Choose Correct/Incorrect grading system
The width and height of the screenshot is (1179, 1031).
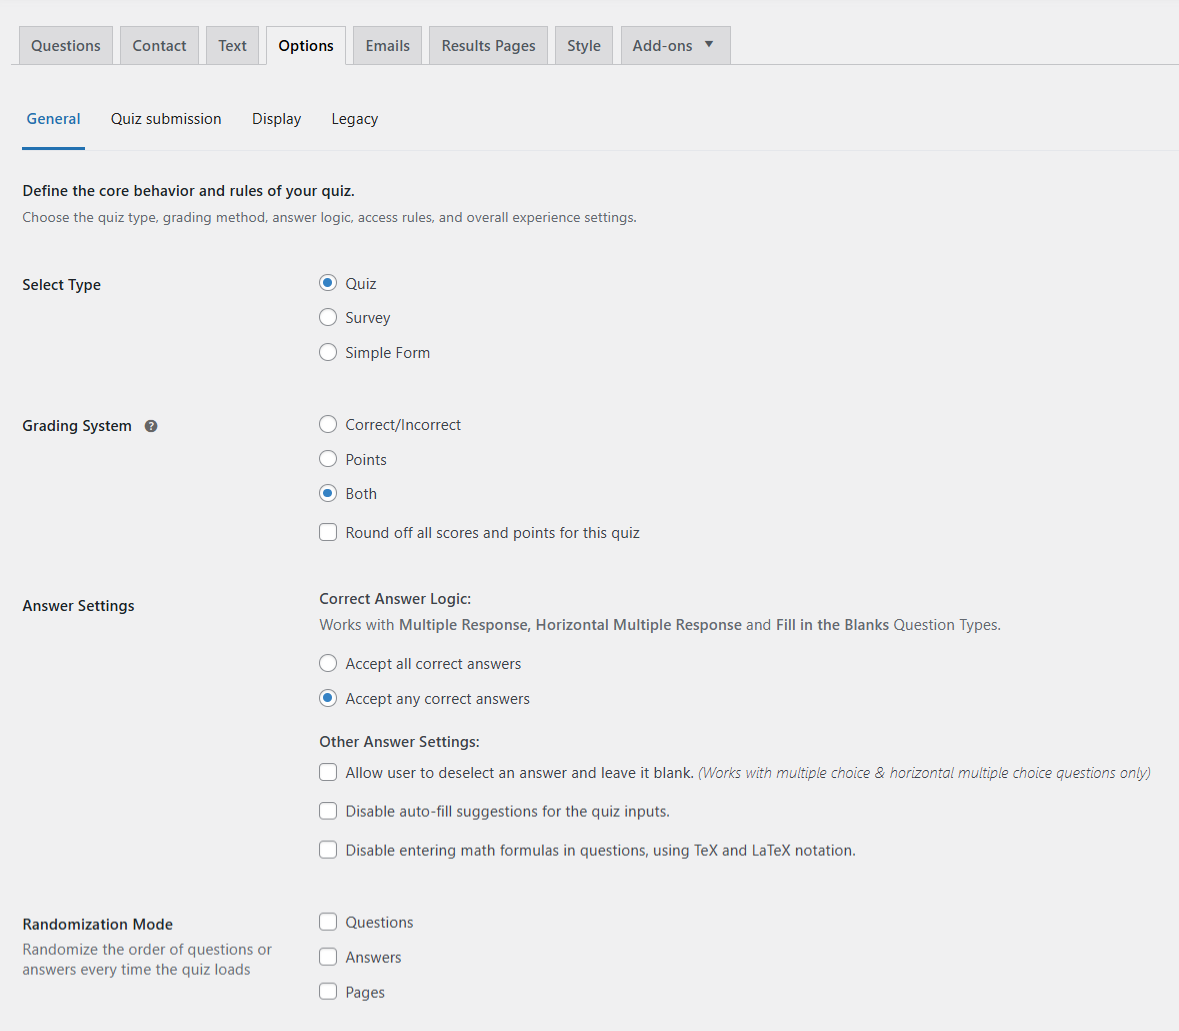coord(328,424)
